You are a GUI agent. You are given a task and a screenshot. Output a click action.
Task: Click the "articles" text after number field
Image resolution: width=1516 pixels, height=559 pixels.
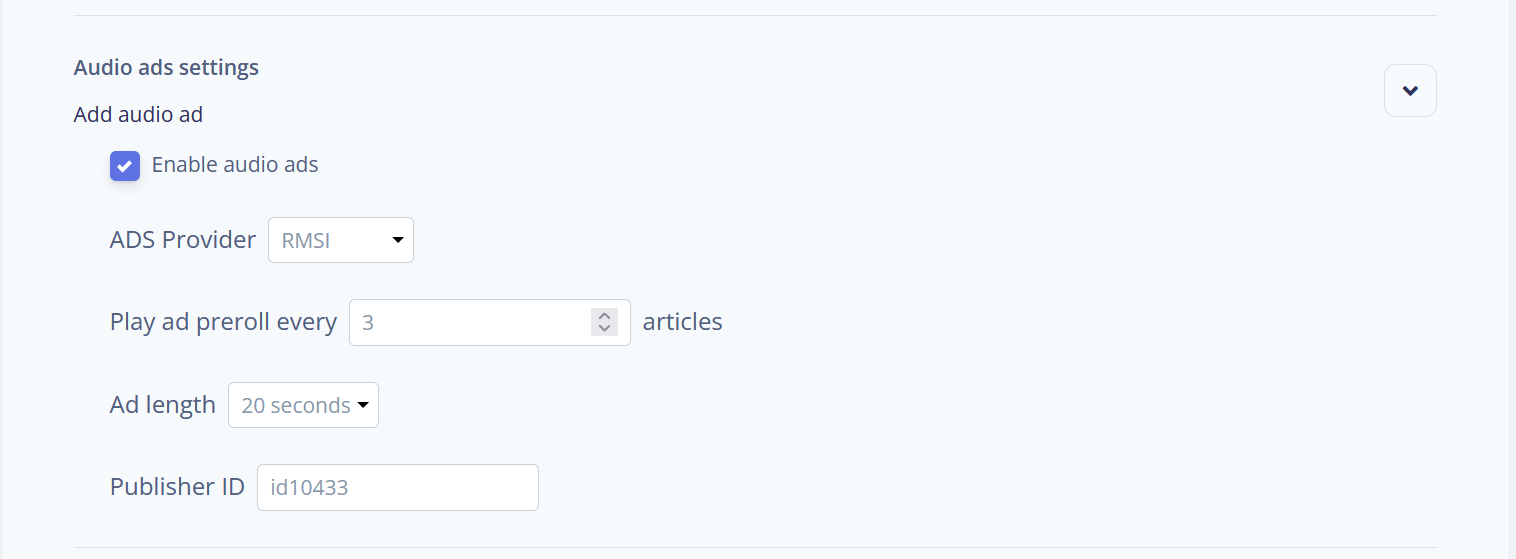coord(682,323)
